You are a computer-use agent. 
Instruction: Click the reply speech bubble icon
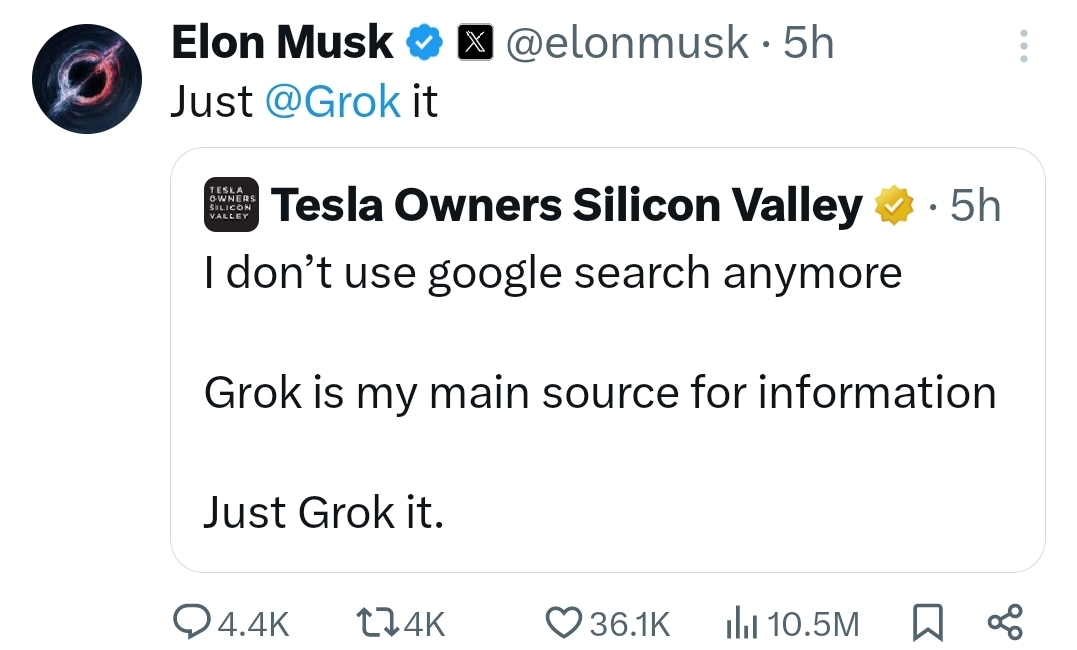(191, 622)
